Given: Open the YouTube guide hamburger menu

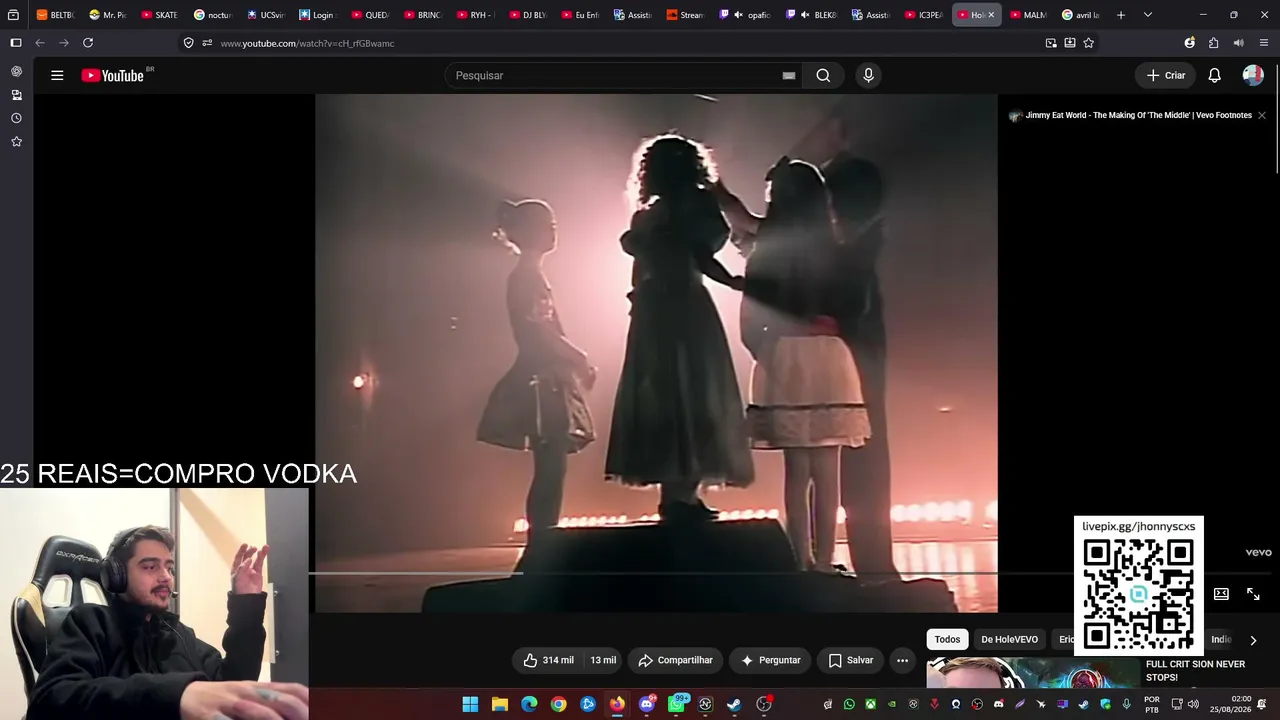Looking at the screenshot, I should [x=57, y=75].
